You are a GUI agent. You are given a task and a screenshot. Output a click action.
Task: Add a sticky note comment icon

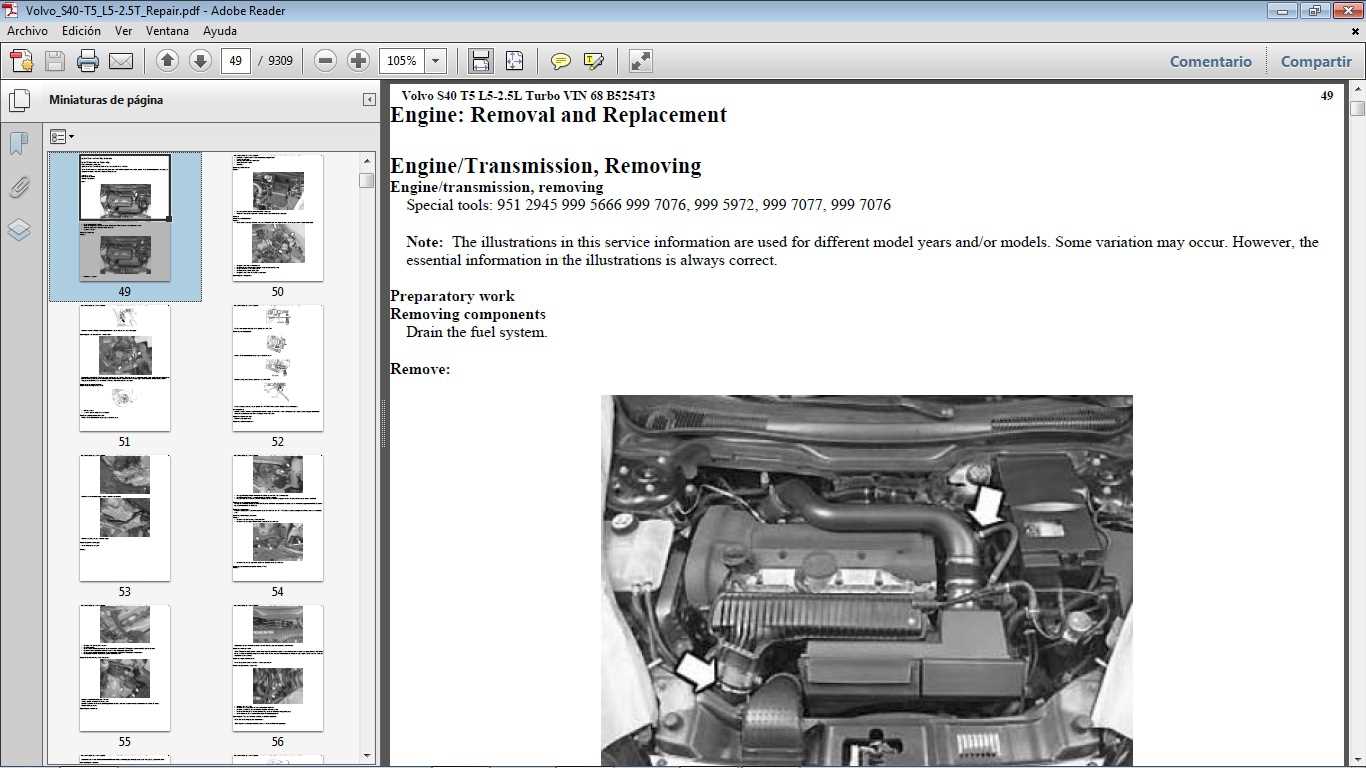[561, 61]
